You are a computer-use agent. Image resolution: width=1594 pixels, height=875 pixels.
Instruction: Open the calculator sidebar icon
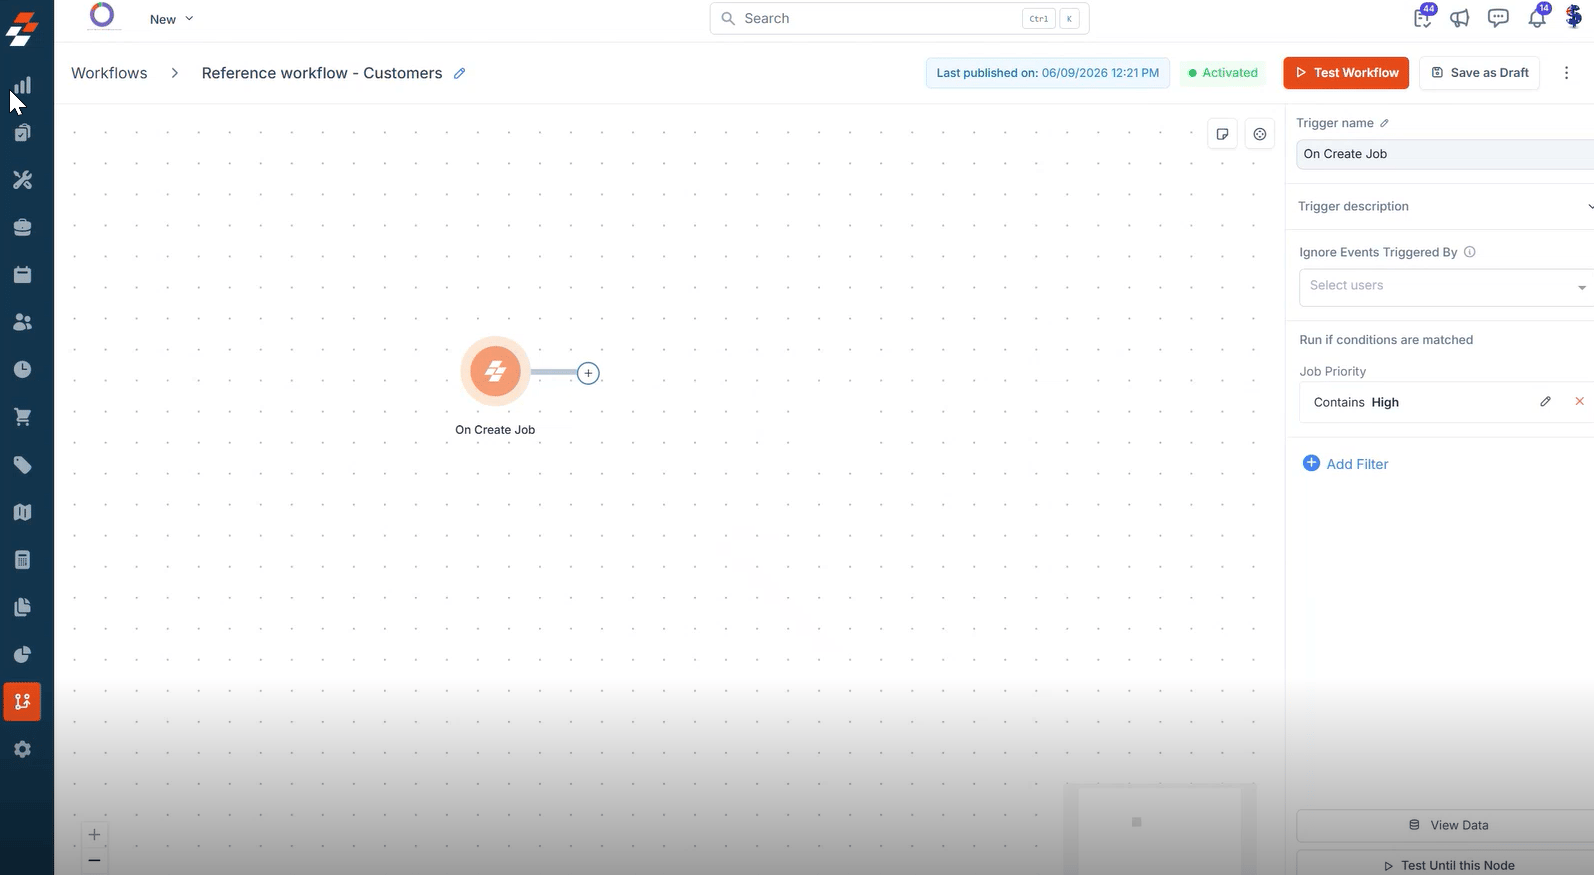click(x=22, y=560)
